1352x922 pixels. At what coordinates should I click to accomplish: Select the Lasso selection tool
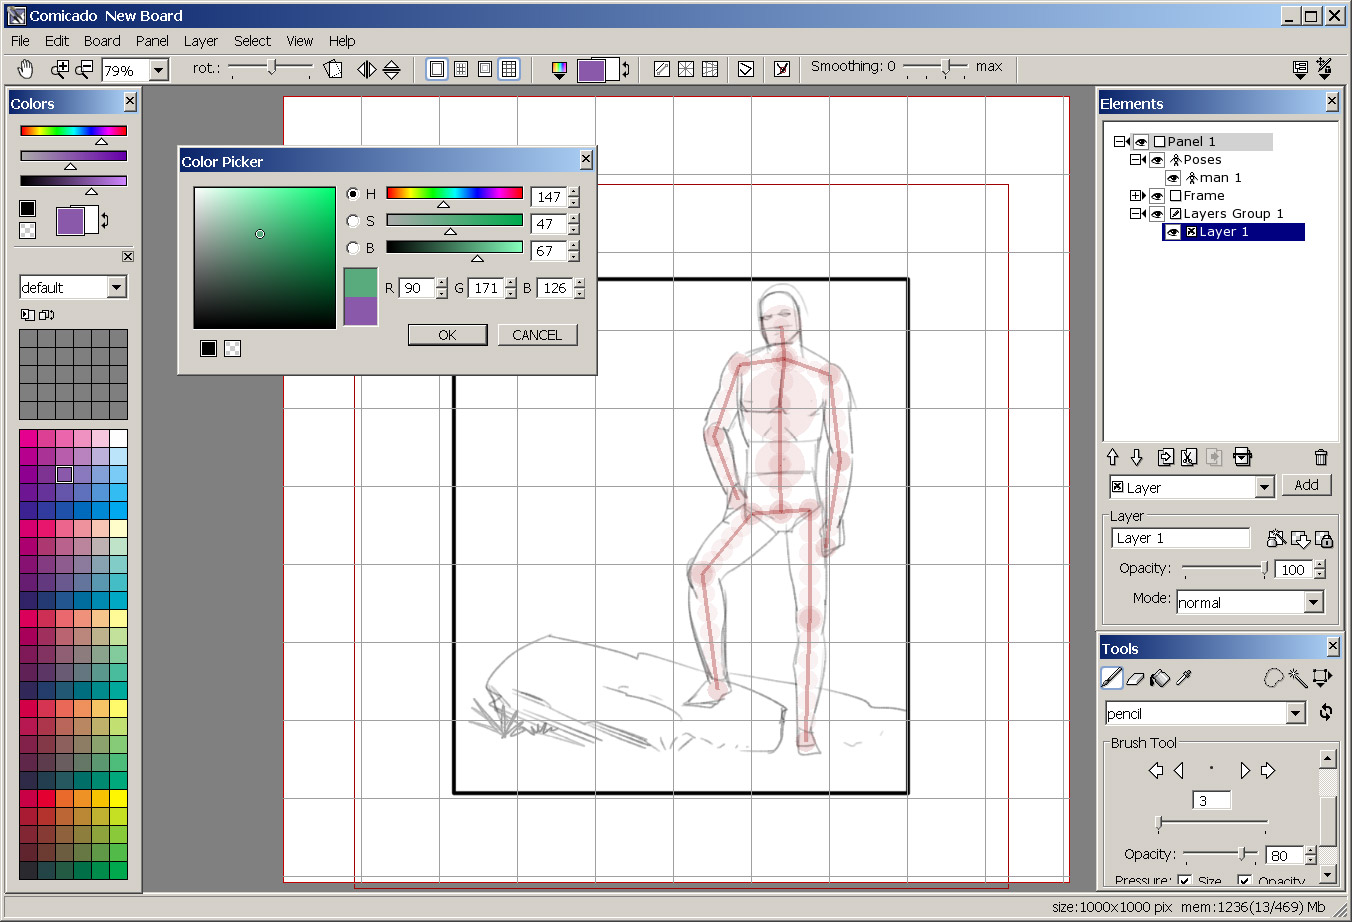pyautogui.click(x=1273, y=678)
